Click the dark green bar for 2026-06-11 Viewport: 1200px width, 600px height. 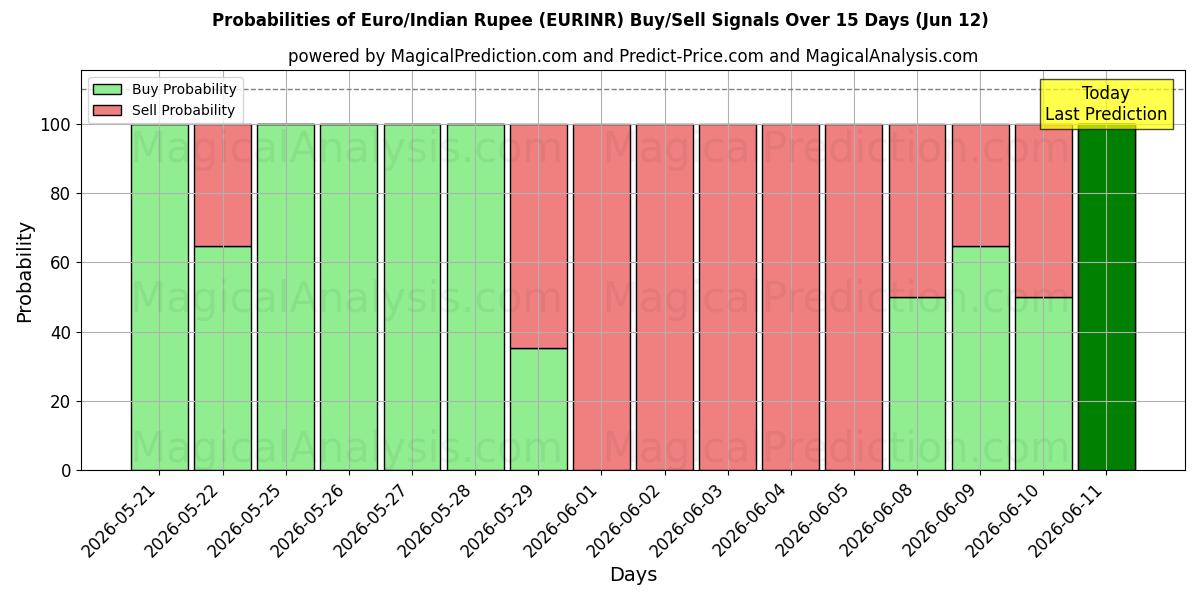1107,297
